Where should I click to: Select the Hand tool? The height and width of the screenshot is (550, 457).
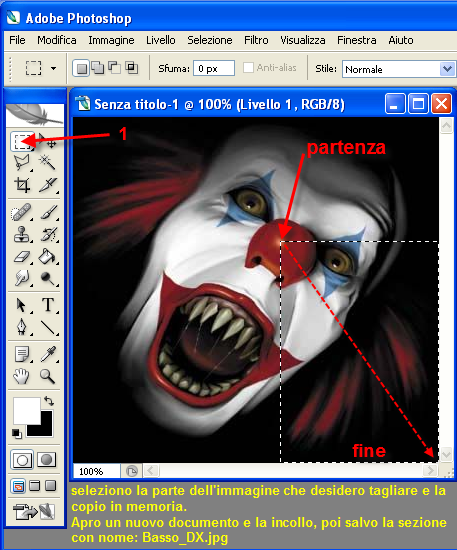[22, 376]
